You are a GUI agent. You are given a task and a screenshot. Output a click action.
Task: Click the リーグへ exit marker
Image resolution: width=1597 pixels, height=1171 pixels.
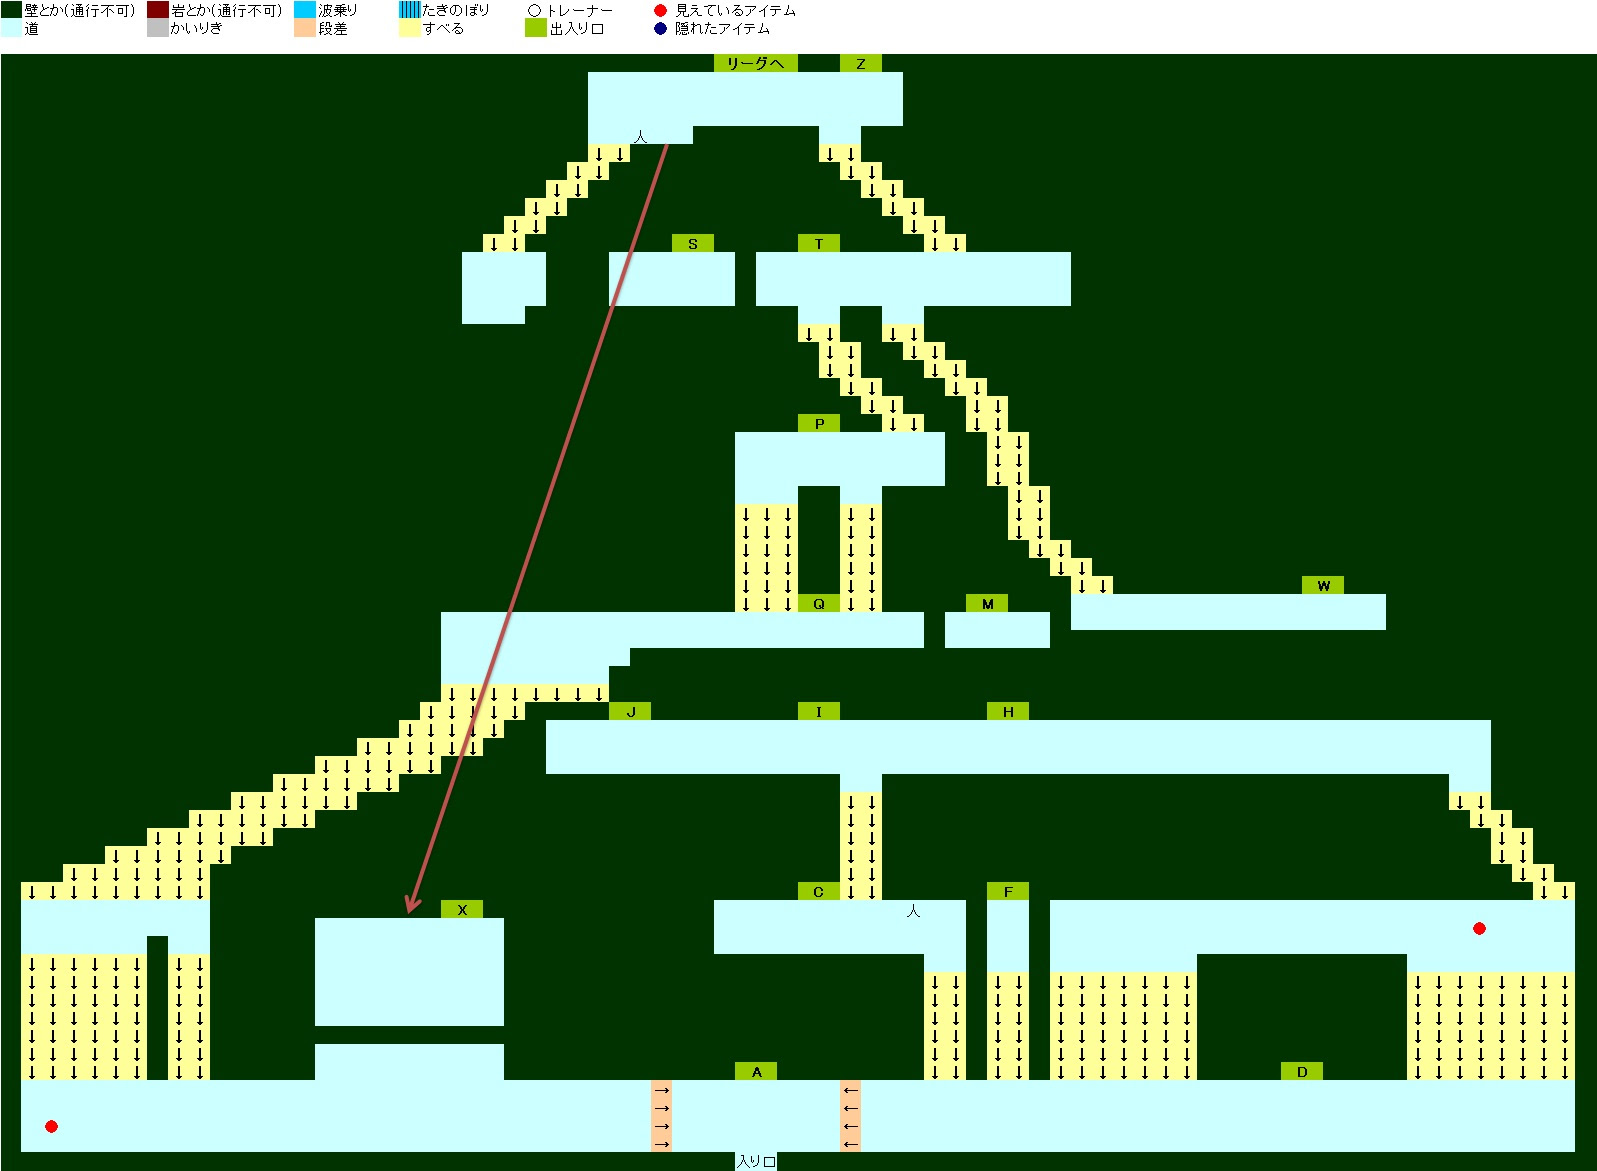[x=756, y=63]
